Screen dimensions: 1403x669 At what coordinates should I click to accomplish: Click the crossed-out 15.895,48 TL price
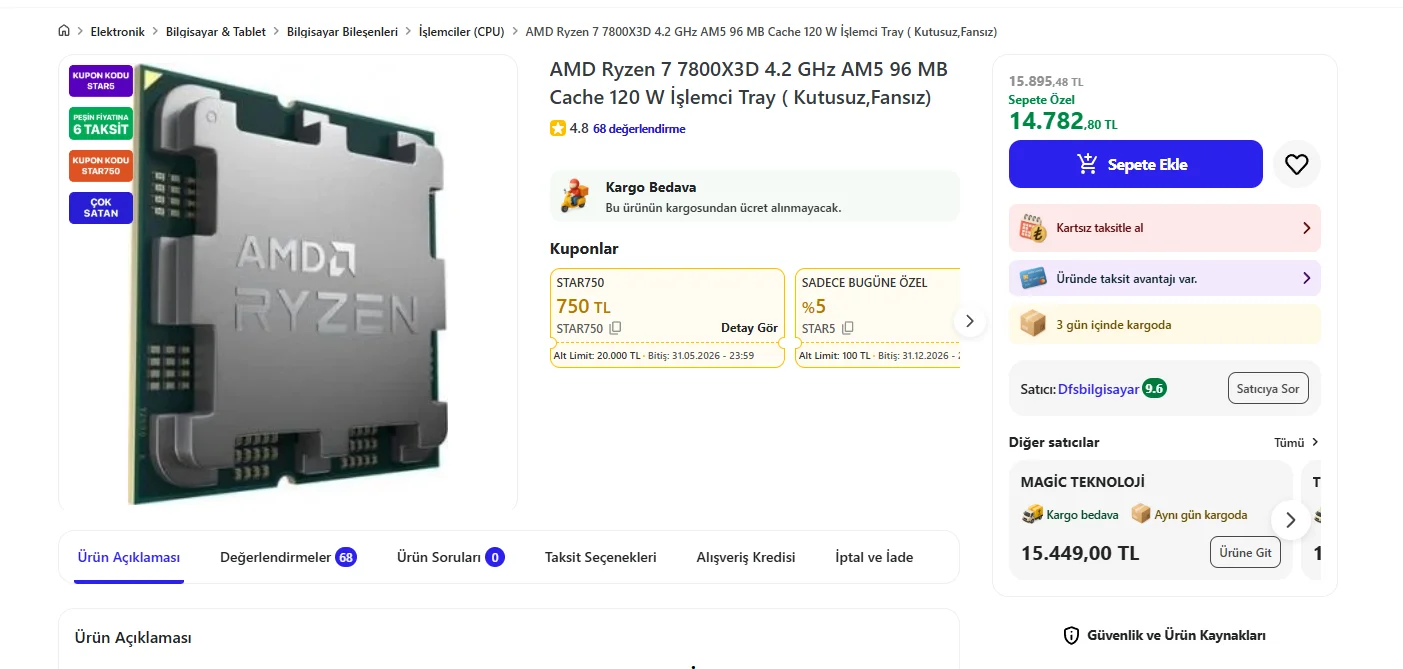point(1046,81)
